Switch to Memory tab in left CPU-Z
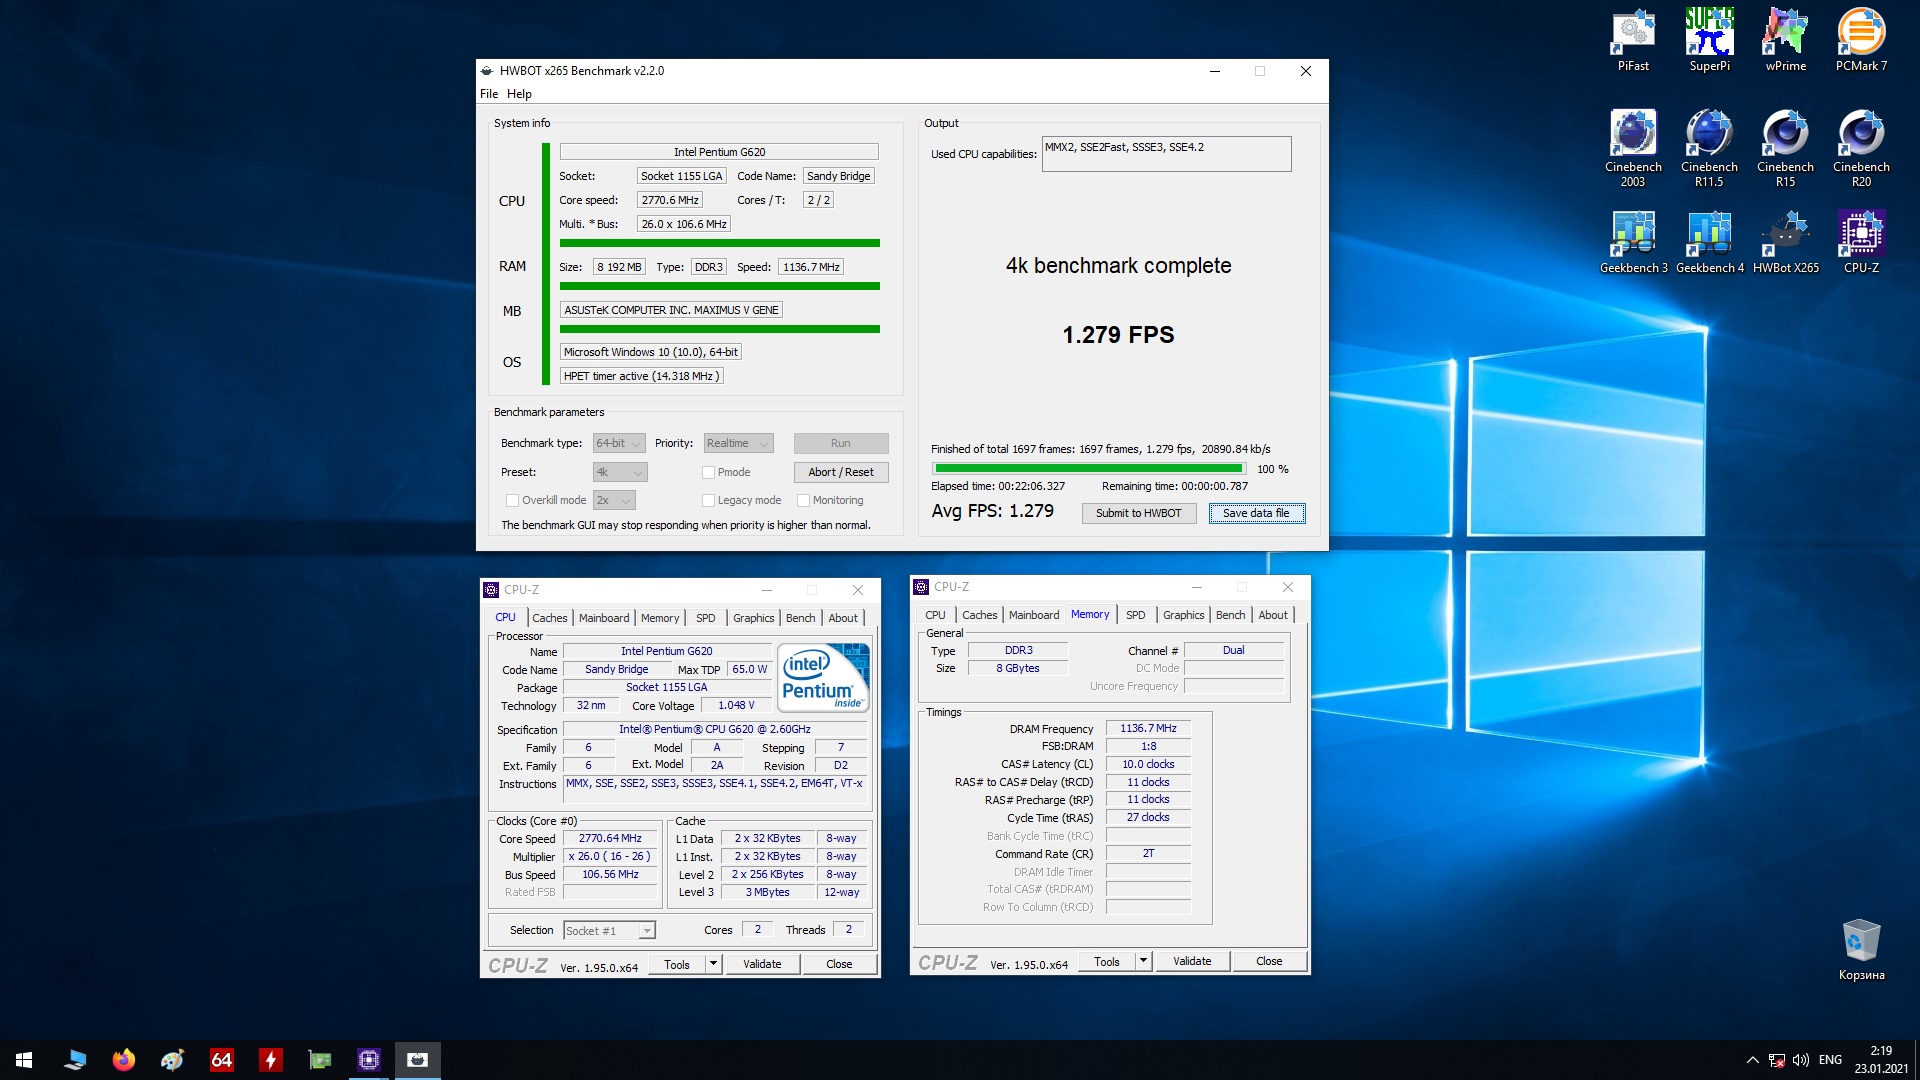This screenshot has height=1080, width=1920. [x=660, y=618]
